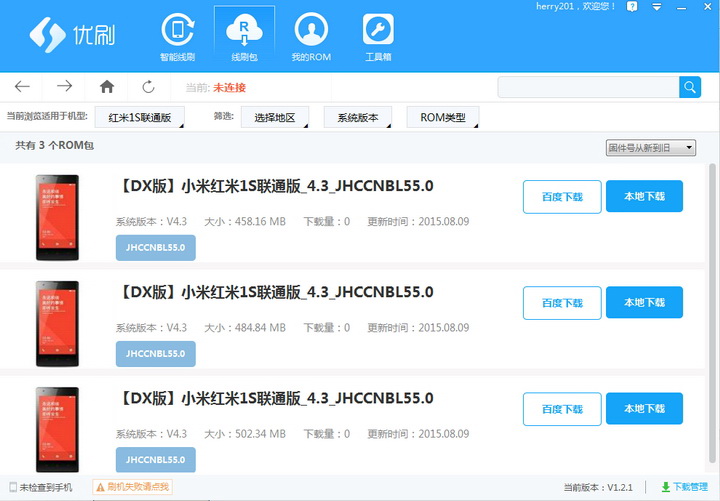The image size is (720, 501).
Task: Click the 未检查到手机 status indicator
Action: pos(41,487)
